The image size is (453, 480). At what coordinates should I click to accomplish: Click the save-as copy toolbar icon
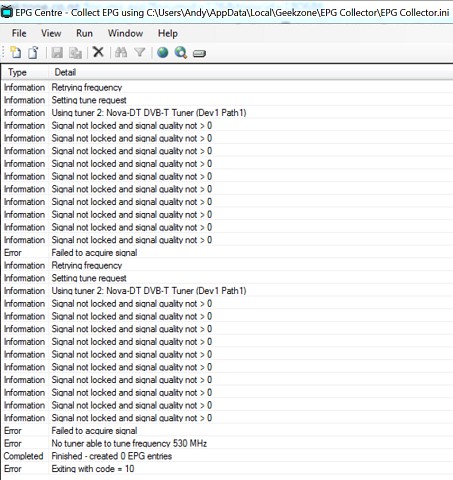click(76, 53)
